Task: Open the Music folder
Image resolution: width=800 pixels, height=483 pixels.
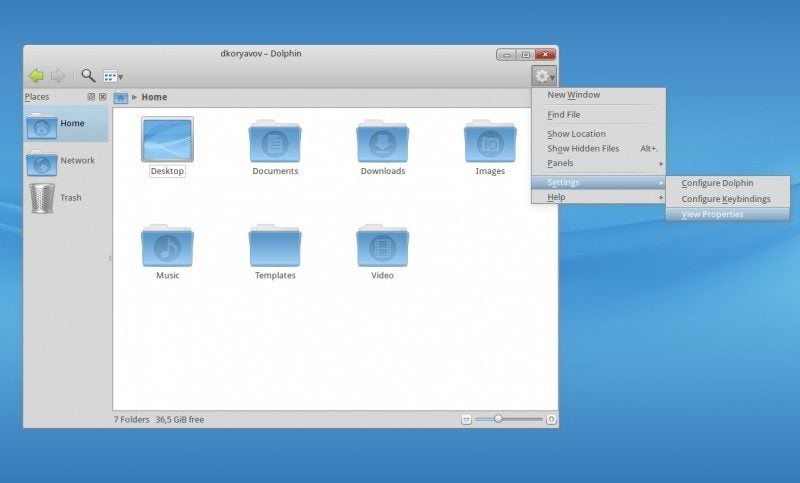Action: [167, 247]
